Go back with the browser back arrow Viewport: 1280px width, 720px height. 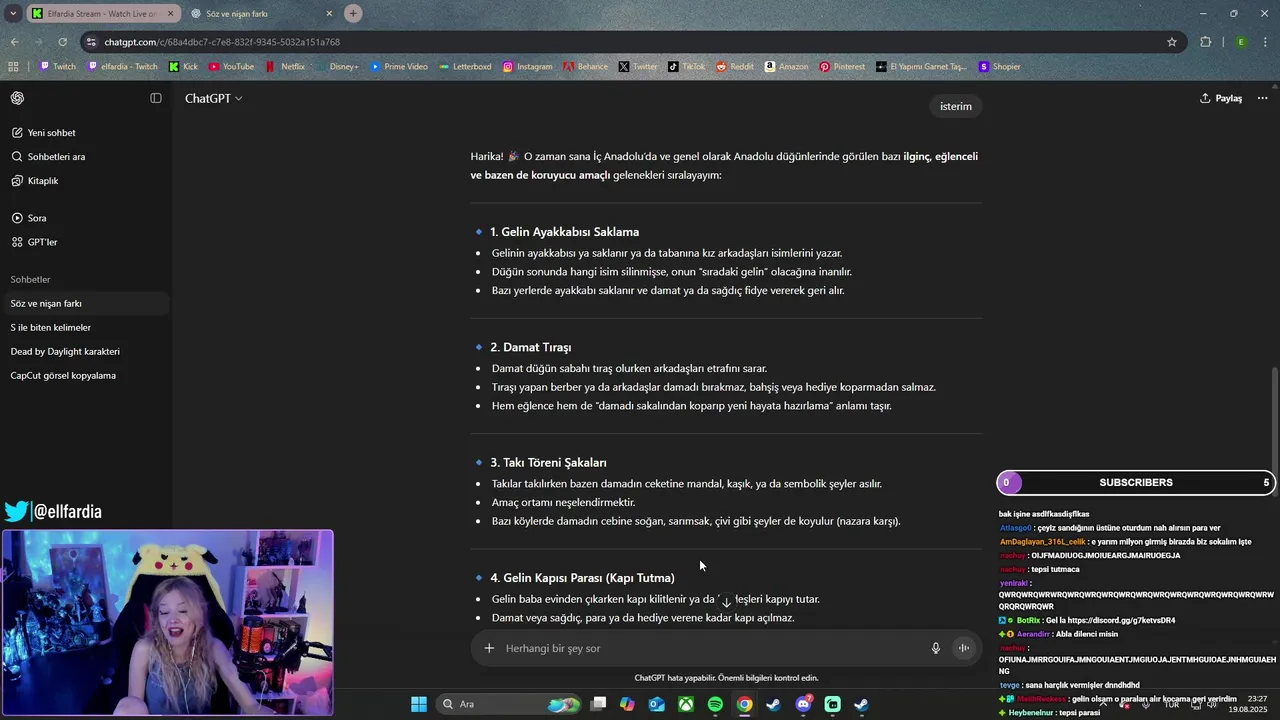(x=14, y=42)
